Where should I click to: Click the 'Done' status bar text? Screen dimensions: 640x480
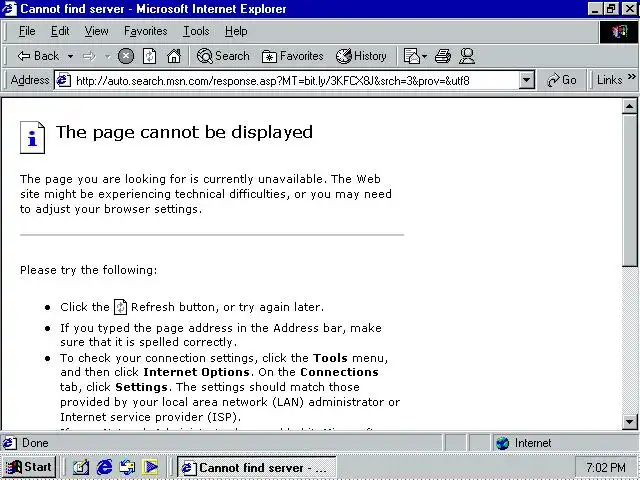tap(35, 443)
